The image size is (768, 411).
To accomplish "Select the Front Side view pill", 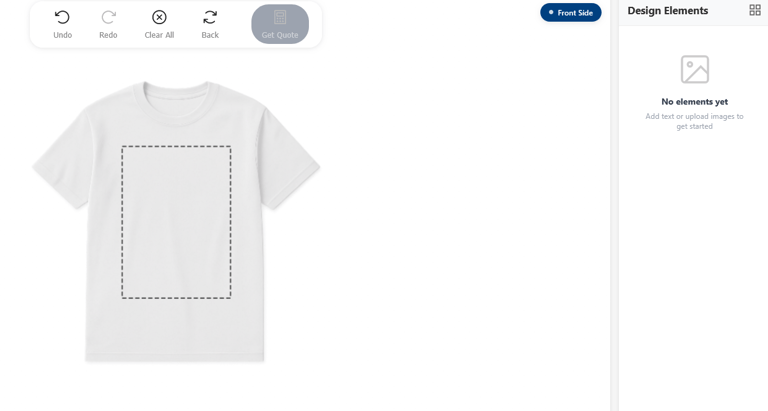I will tap(571, 13).
